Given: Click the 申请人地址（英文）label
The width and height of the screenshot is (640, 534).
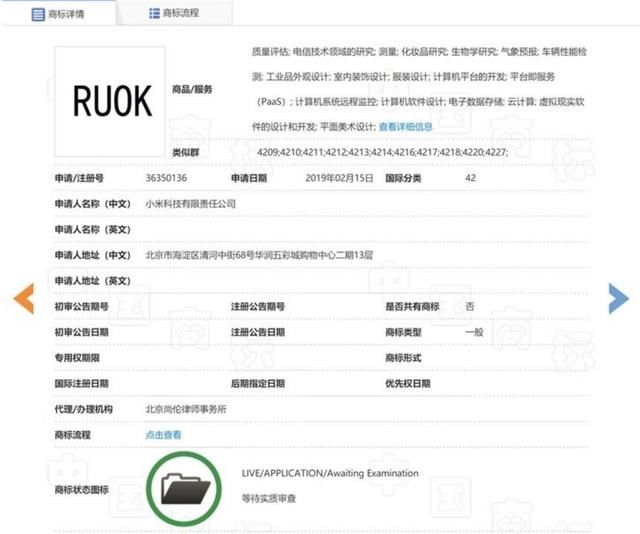Looking at the screenshot, I should tap(93, 281).
